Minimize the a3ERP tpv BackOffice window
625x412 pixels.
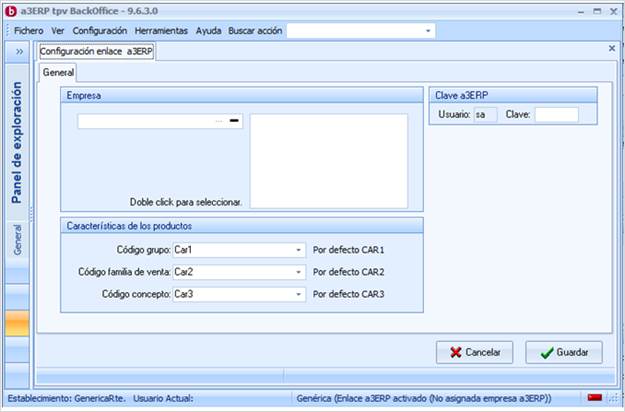[581, 12]
